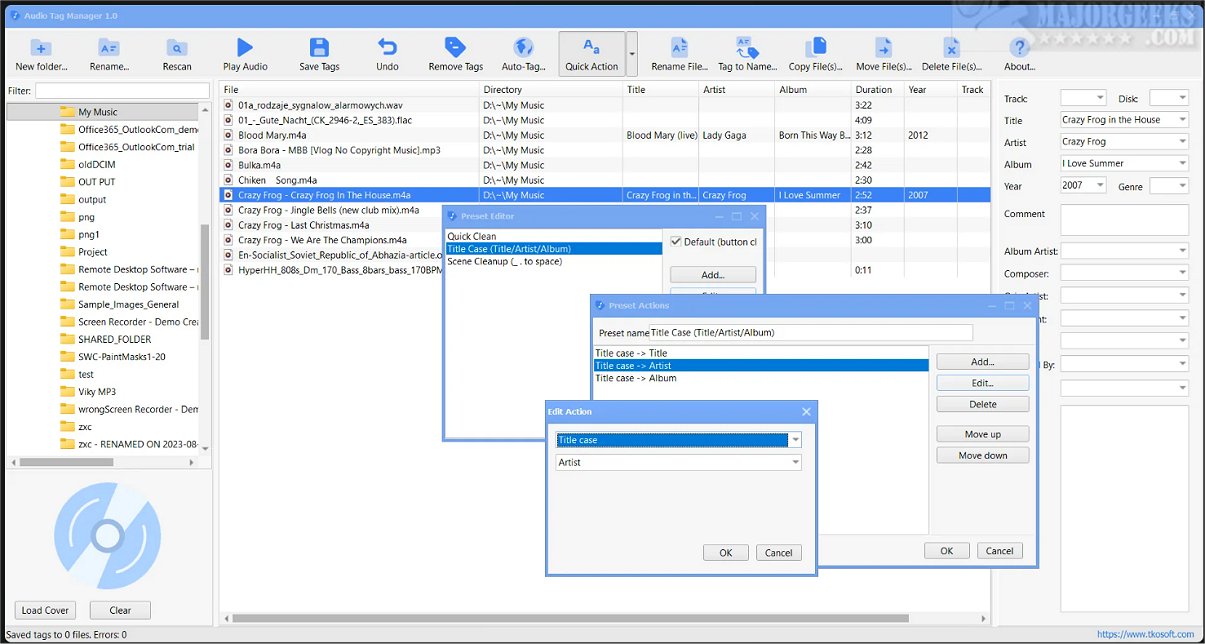Expand the Quick Action dropdown arrow

point(632,55)
